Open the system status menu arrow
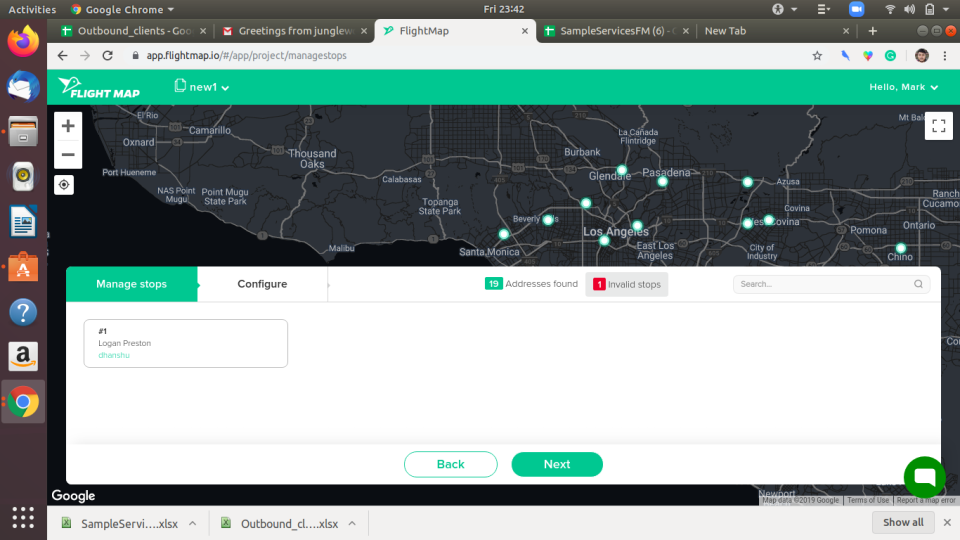 point(946,9)
